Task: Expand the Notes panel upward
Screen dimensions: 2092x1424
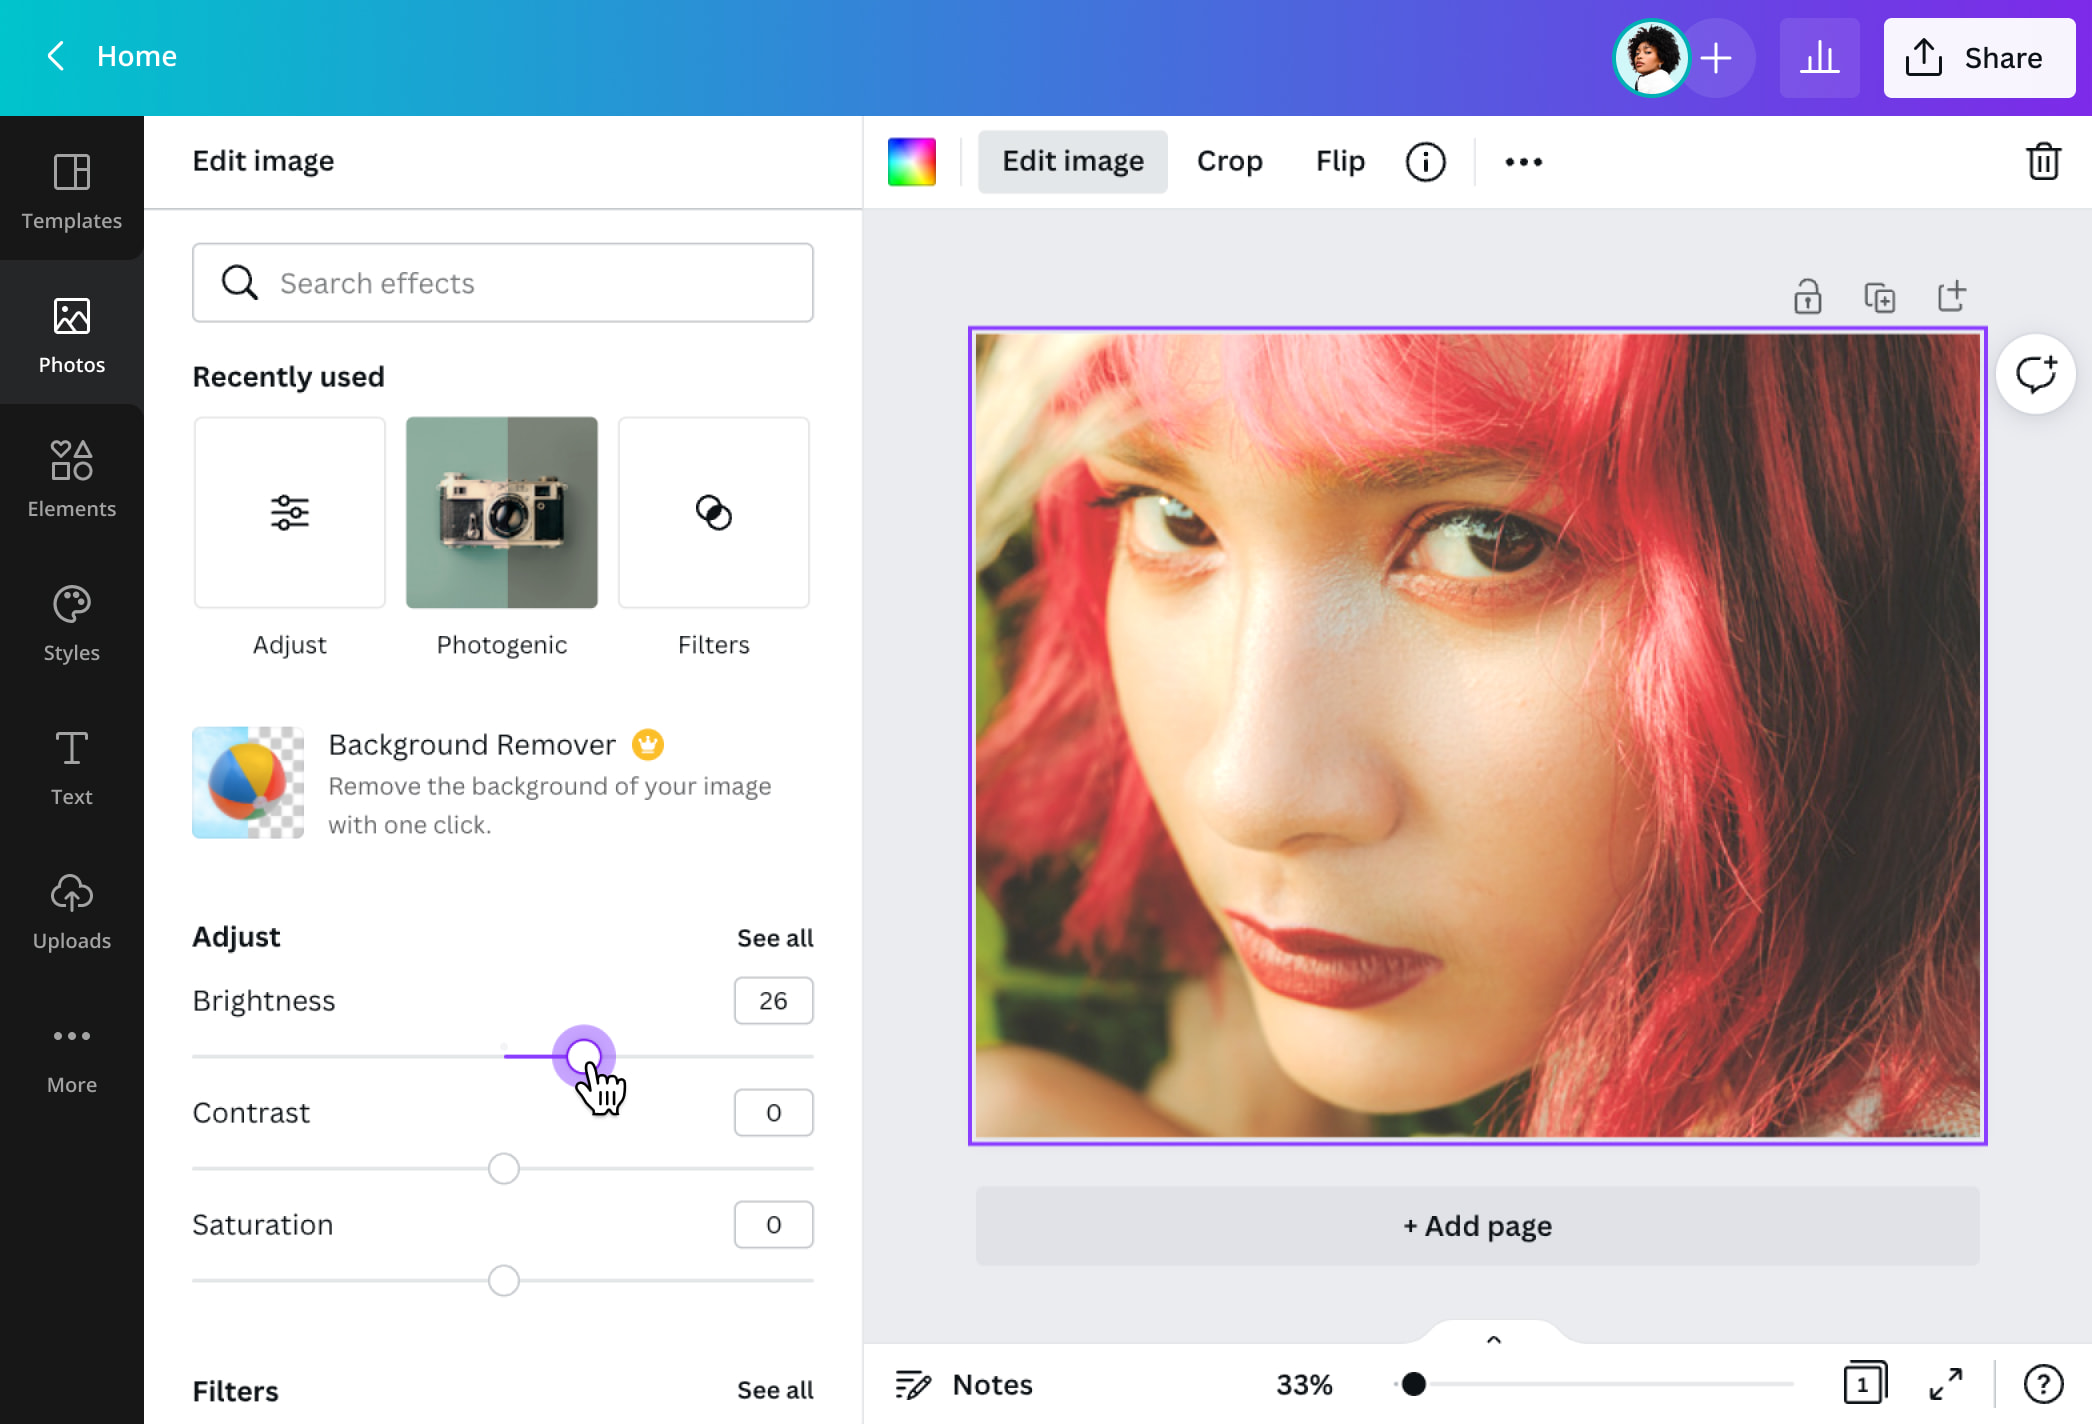Action: [1494, 1339]
